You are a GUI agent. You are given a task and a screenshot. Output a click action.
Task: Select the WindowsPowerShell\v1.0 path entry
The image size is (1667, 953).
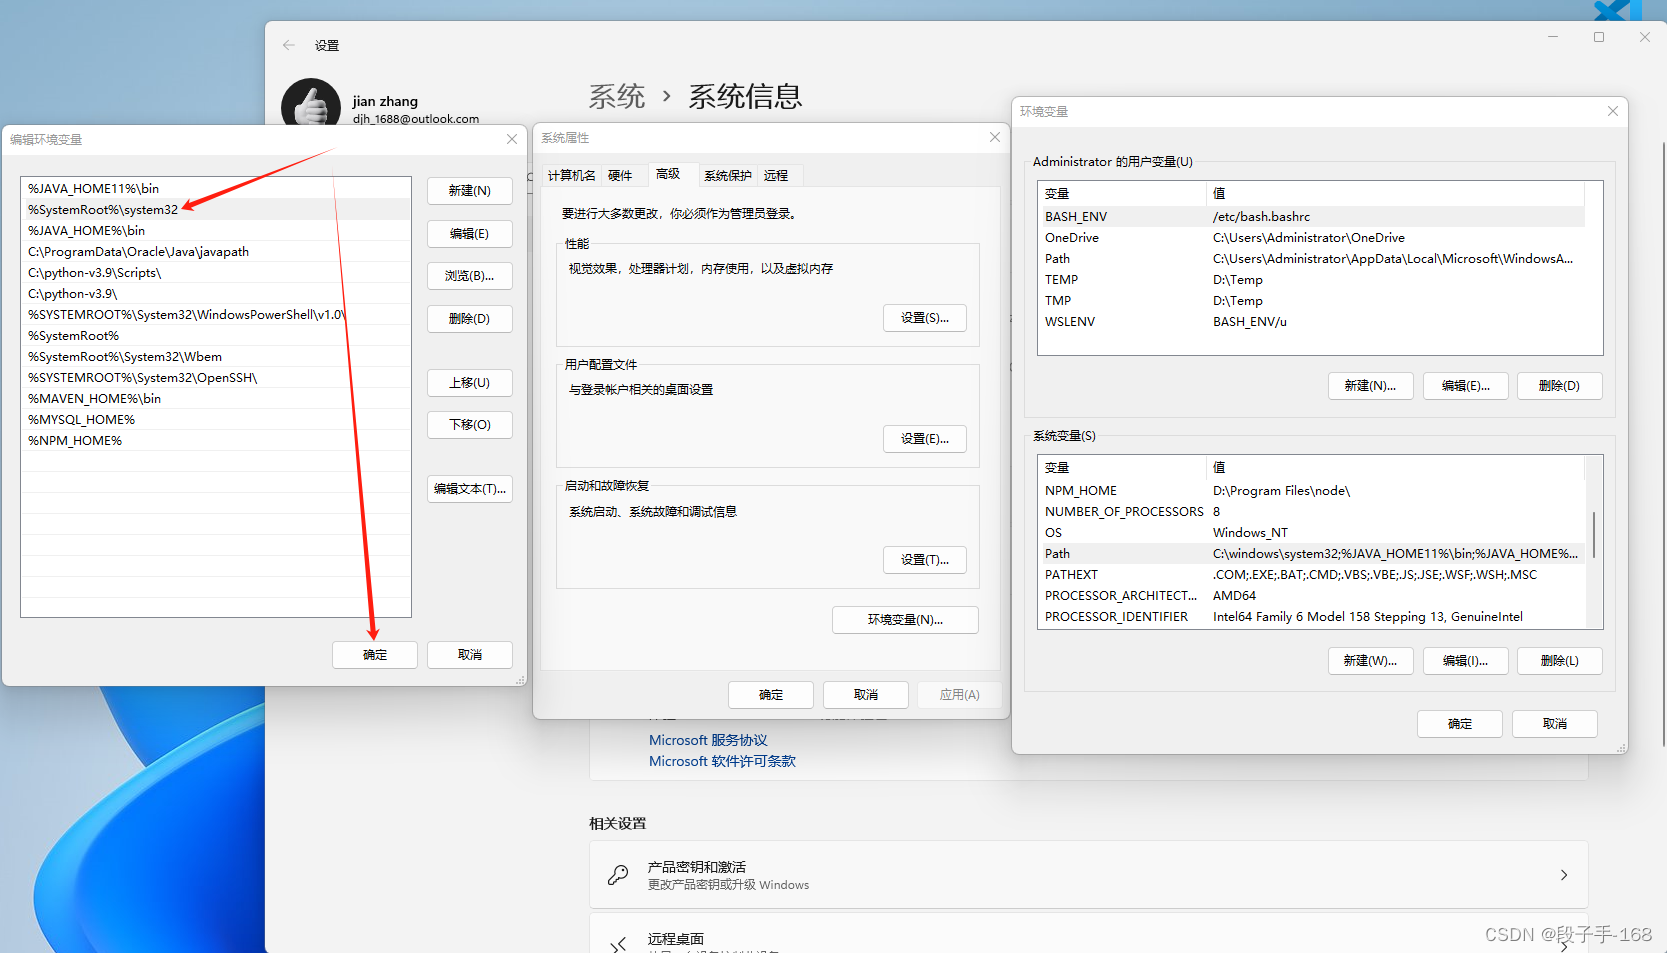tap(216, 314)
